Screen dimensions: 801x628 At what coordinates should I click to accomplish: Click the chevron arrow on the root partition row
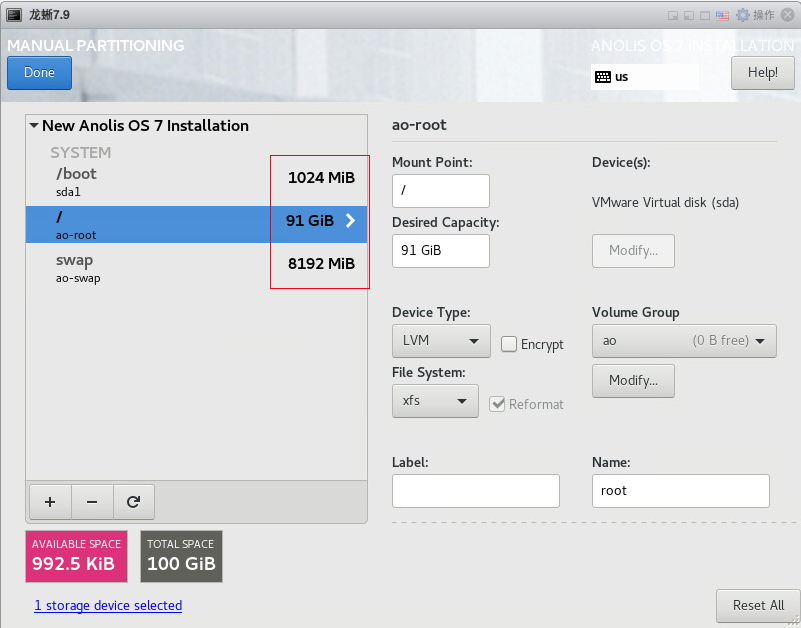click(x=350, y=220)
